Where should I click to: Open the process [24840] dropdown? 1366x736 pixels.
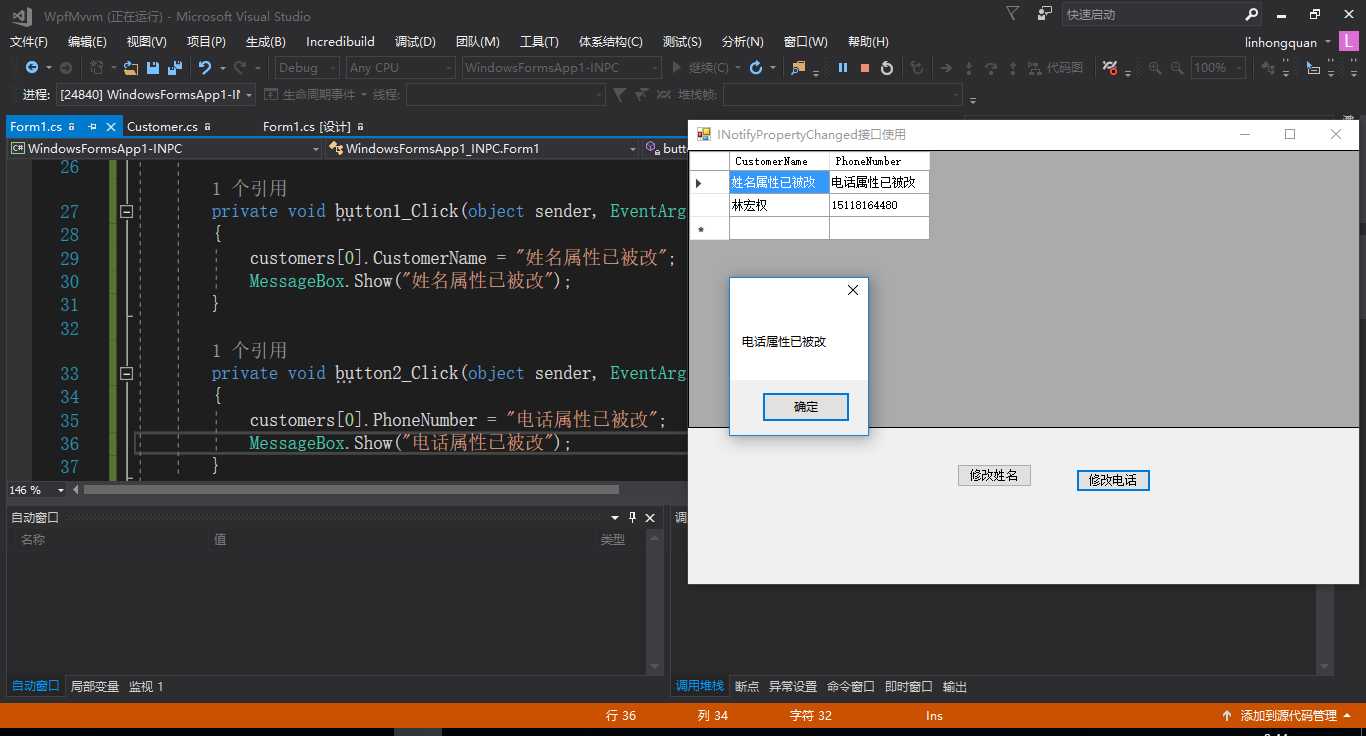tap(156, 94)
